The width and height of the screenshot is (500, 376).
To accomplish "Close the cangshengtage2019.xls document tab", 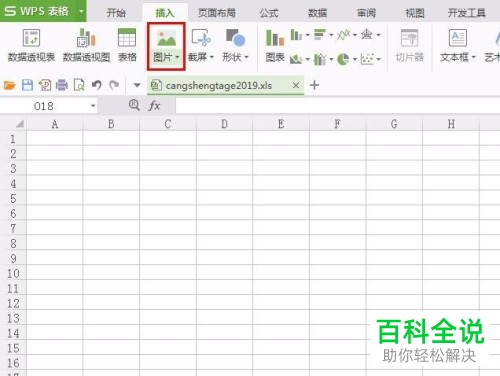I will tap(296, 85).
